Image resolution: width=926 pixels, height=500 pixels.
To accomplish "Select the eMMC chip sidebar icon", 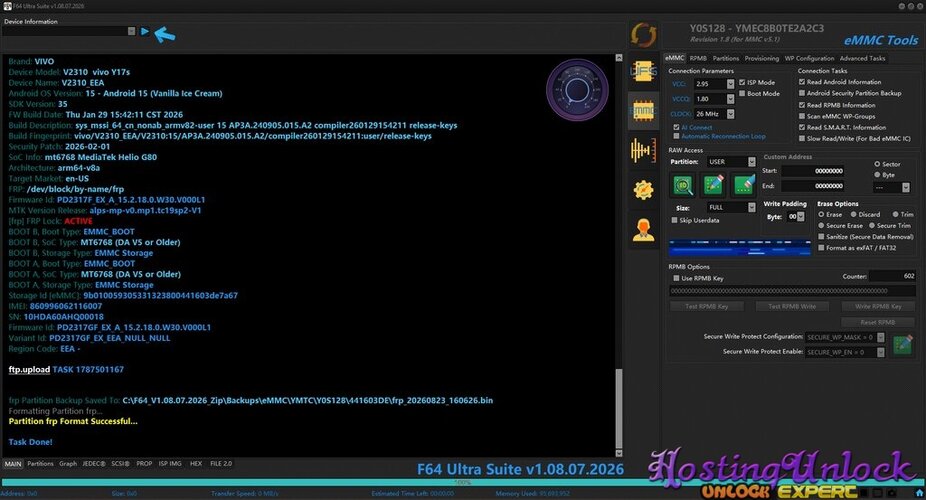I will point(643,110).
